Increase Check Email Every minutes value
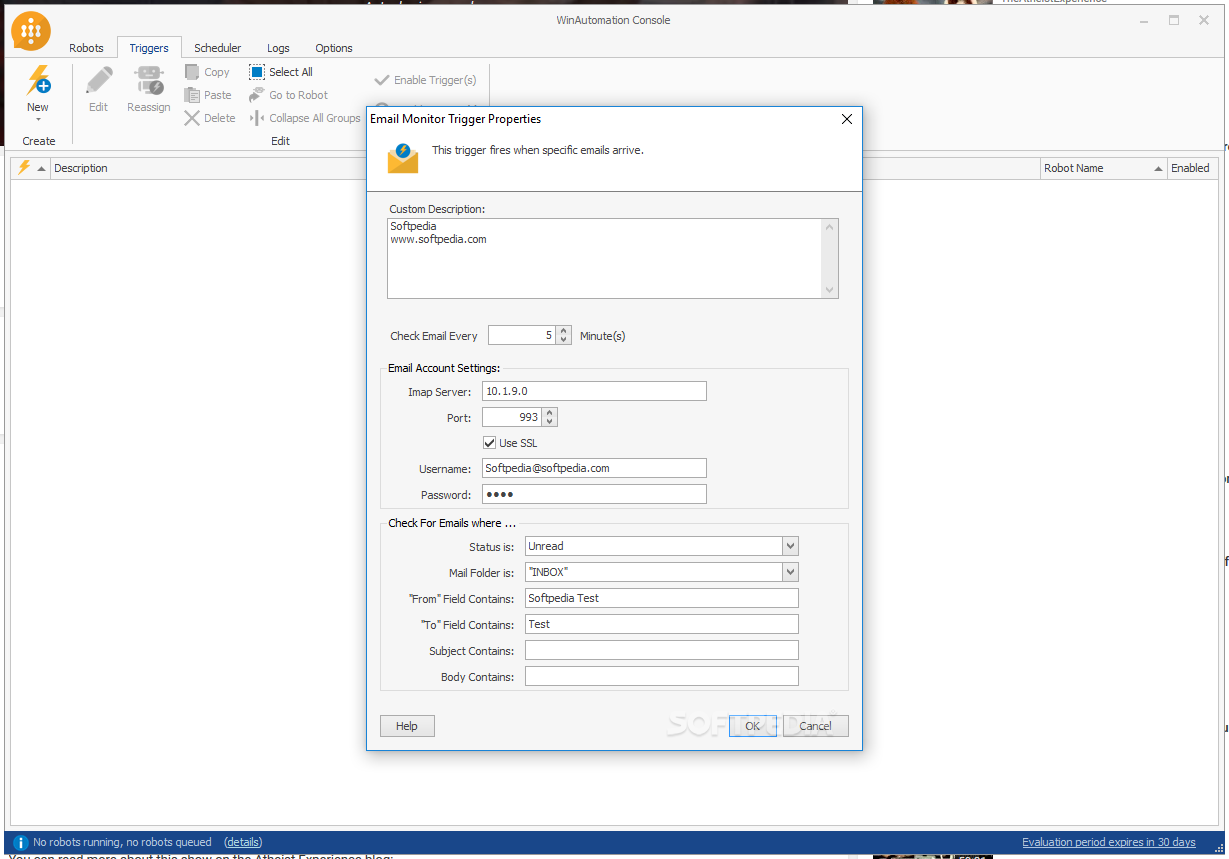 coord(564,331)
